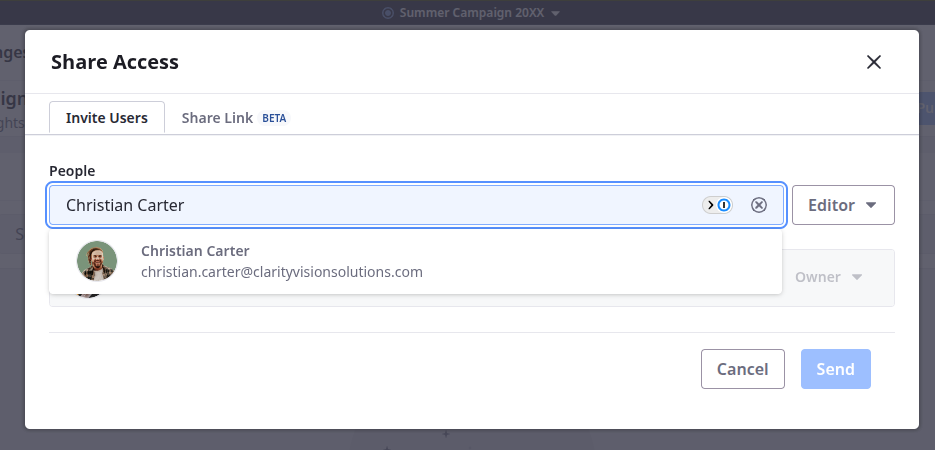The image size is (935, 450).
Task: Switch to the Share Link tab
Action: [x=217, y=118]
